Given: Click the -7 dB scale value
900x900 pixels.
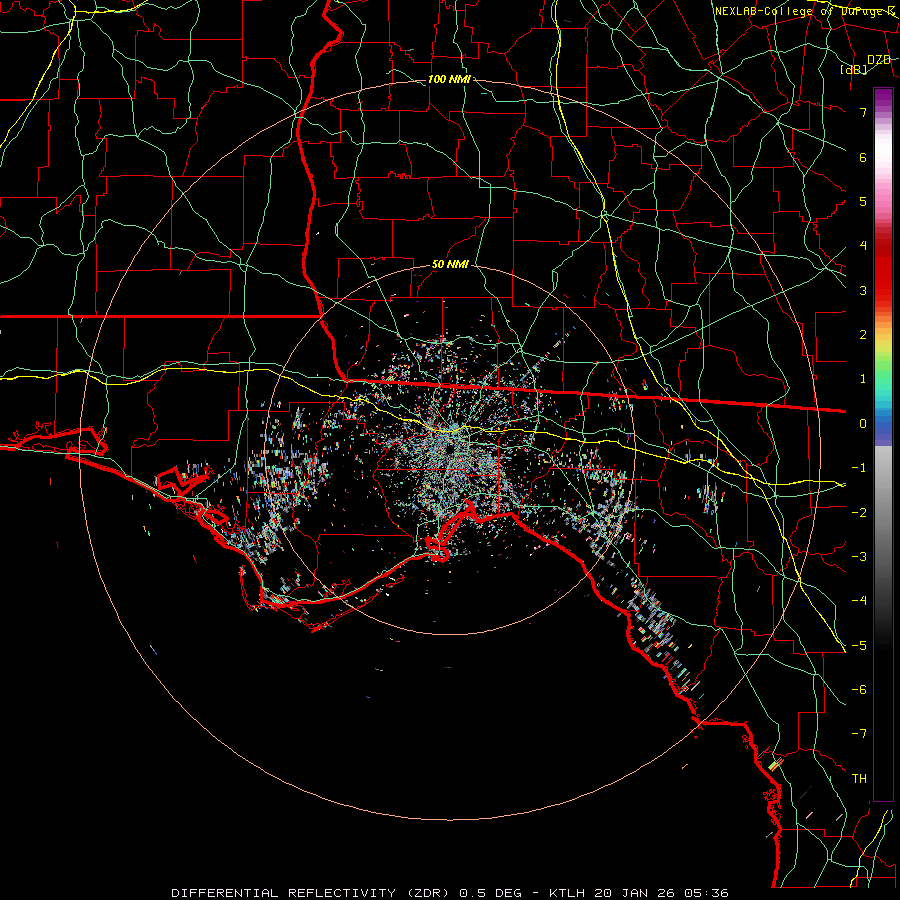Looking at the screenshot, I should coord(859,734).
